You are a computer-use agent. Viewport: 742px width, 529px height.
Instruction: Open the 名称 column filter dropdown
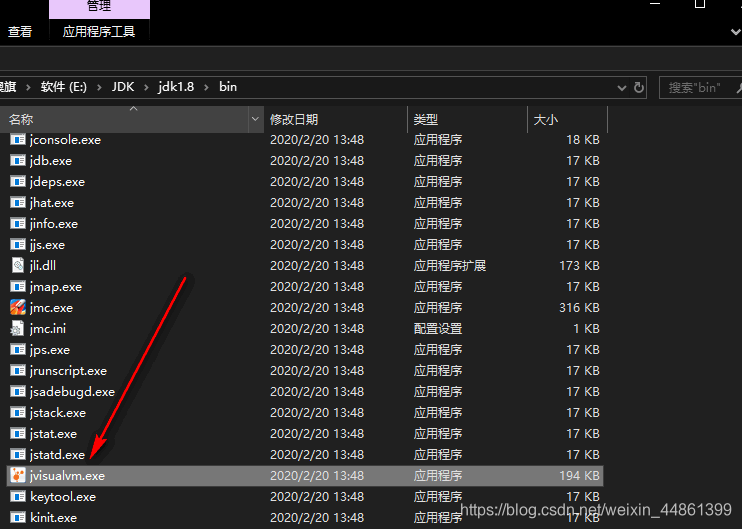(x=256, y=119)
